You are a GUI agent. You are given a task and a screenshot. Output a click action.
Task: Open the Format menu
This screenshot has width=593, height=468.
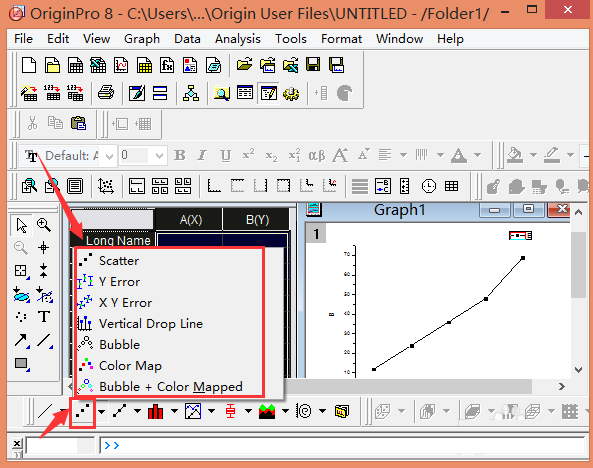tap(342, 39)
